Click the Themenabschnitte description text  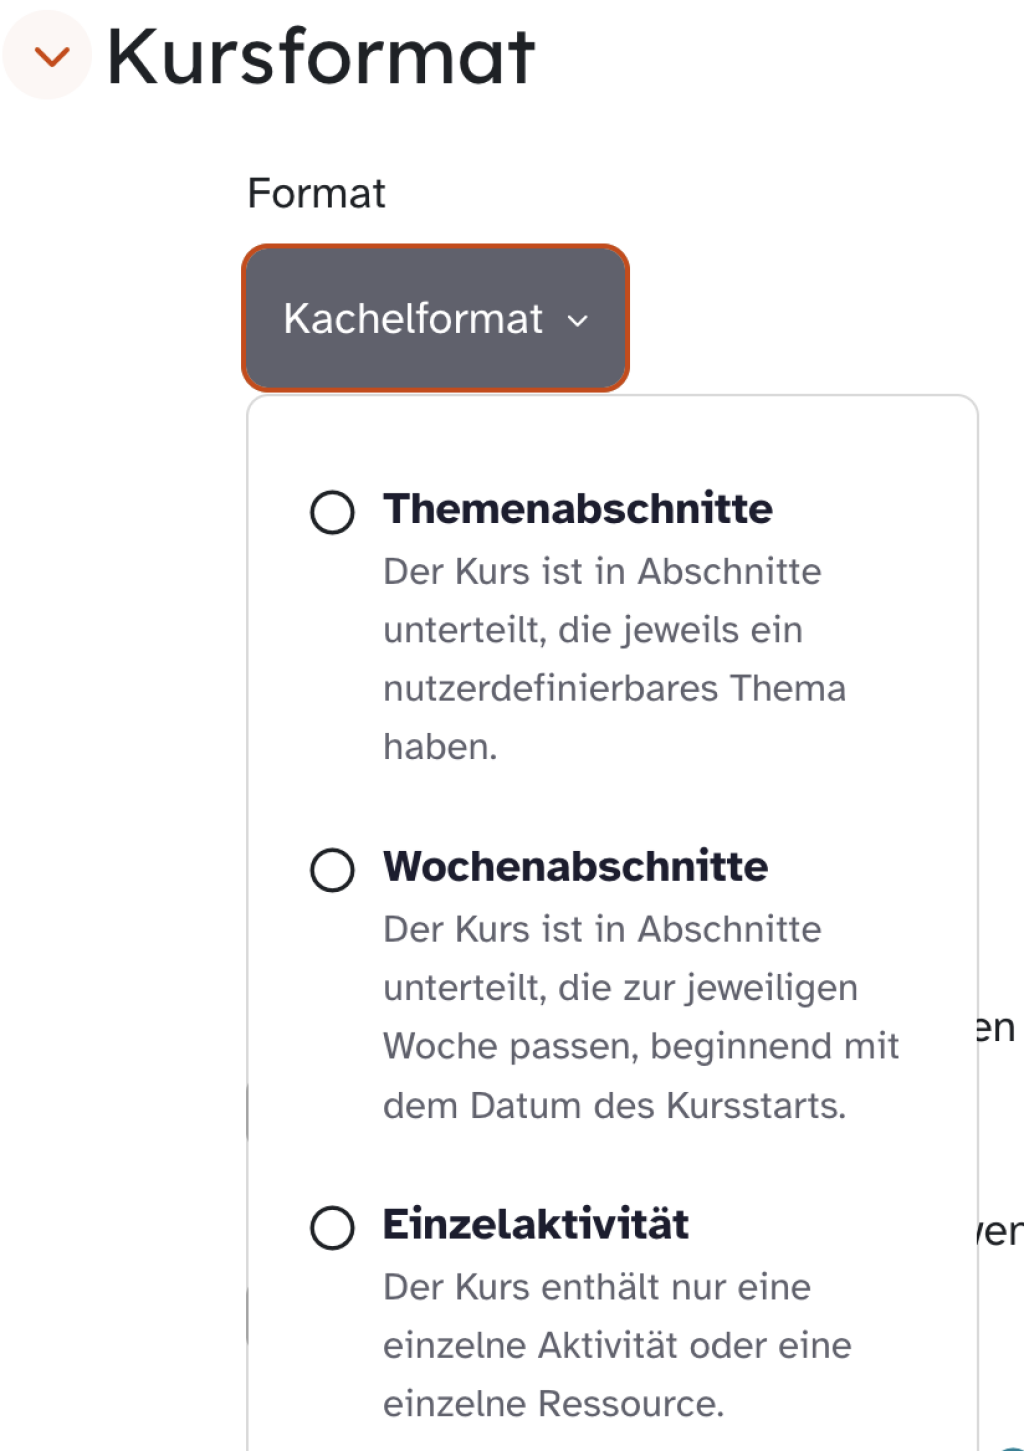[613, 658]
